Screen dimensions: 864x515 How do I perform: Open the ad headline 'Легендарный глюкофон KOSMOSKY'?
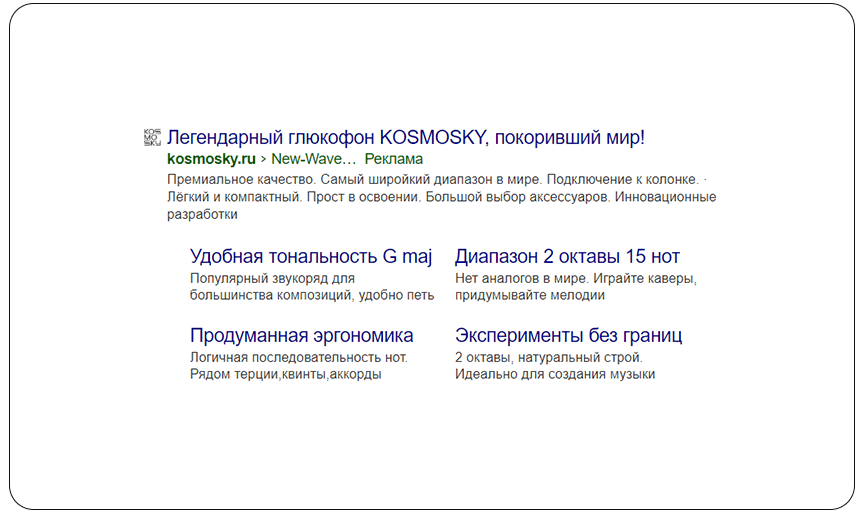point(406,137)
